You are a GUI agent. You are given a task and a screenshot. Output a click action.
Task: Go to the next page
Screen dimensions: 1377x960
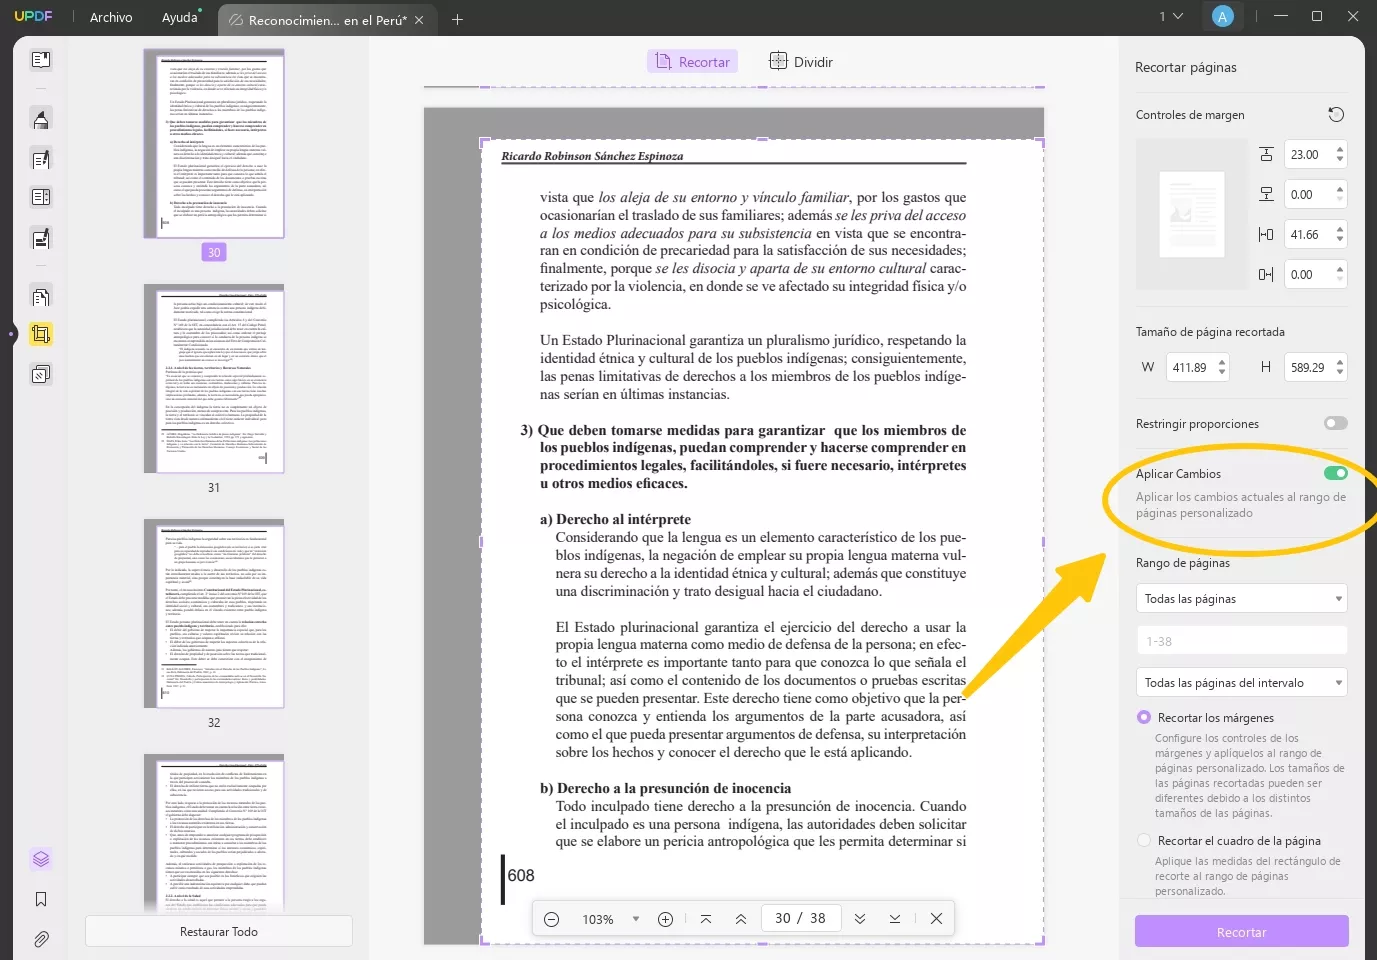coord(860,919)
